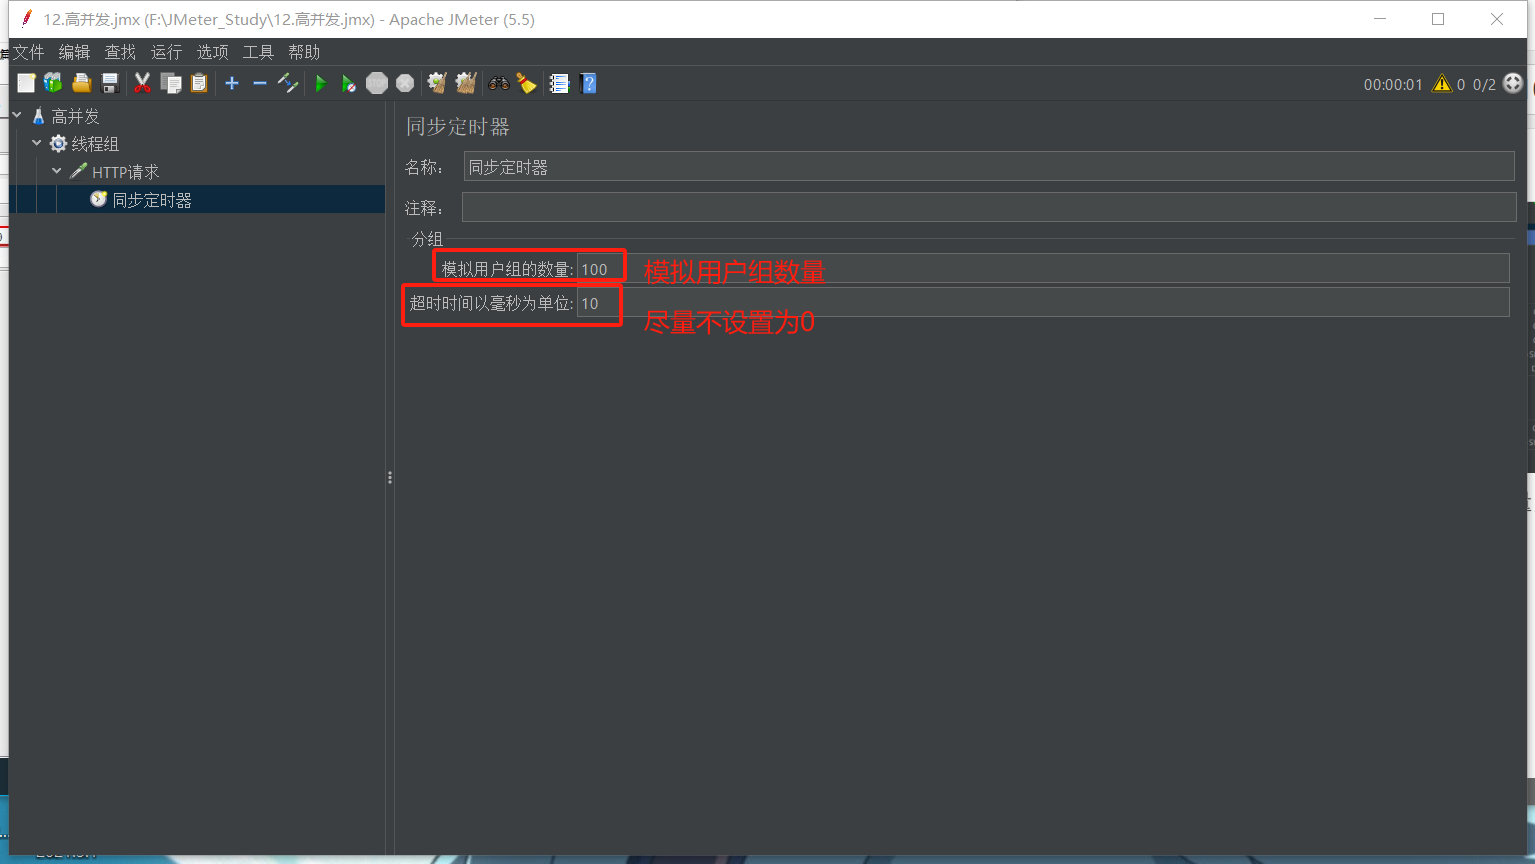Select 同步定时器 tree item
1535x864 pixels.
pyautogui.click(x=151, y=200)
